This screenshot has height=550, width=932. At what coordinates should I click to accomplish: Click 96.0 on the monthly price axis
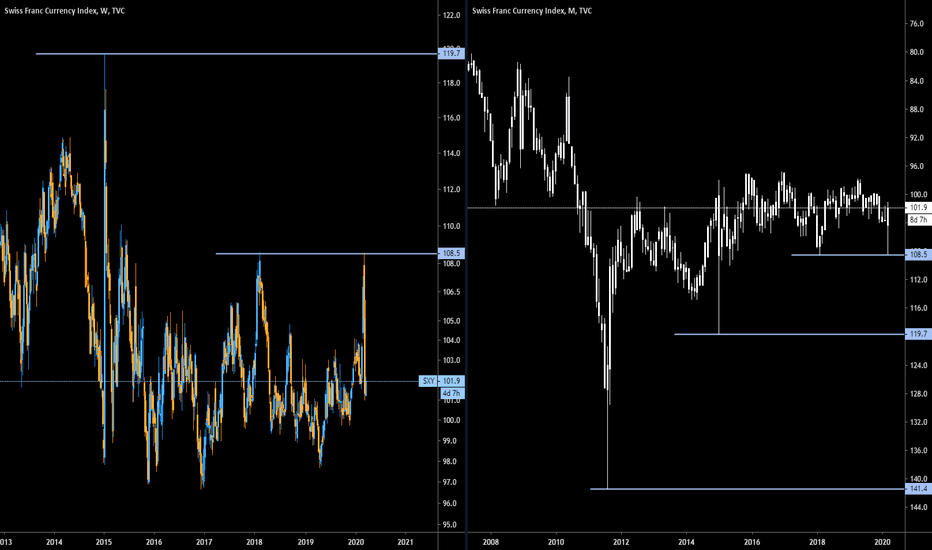[x=917, y=166]
